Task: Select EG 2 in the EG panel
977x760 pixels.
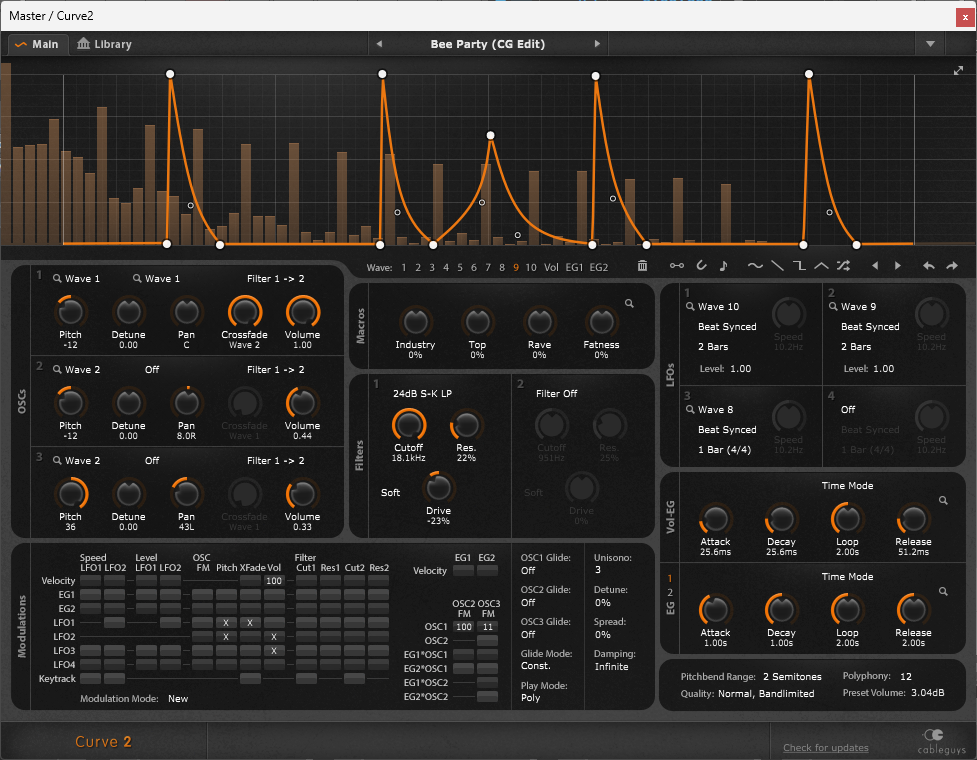Action: (670, 592)
